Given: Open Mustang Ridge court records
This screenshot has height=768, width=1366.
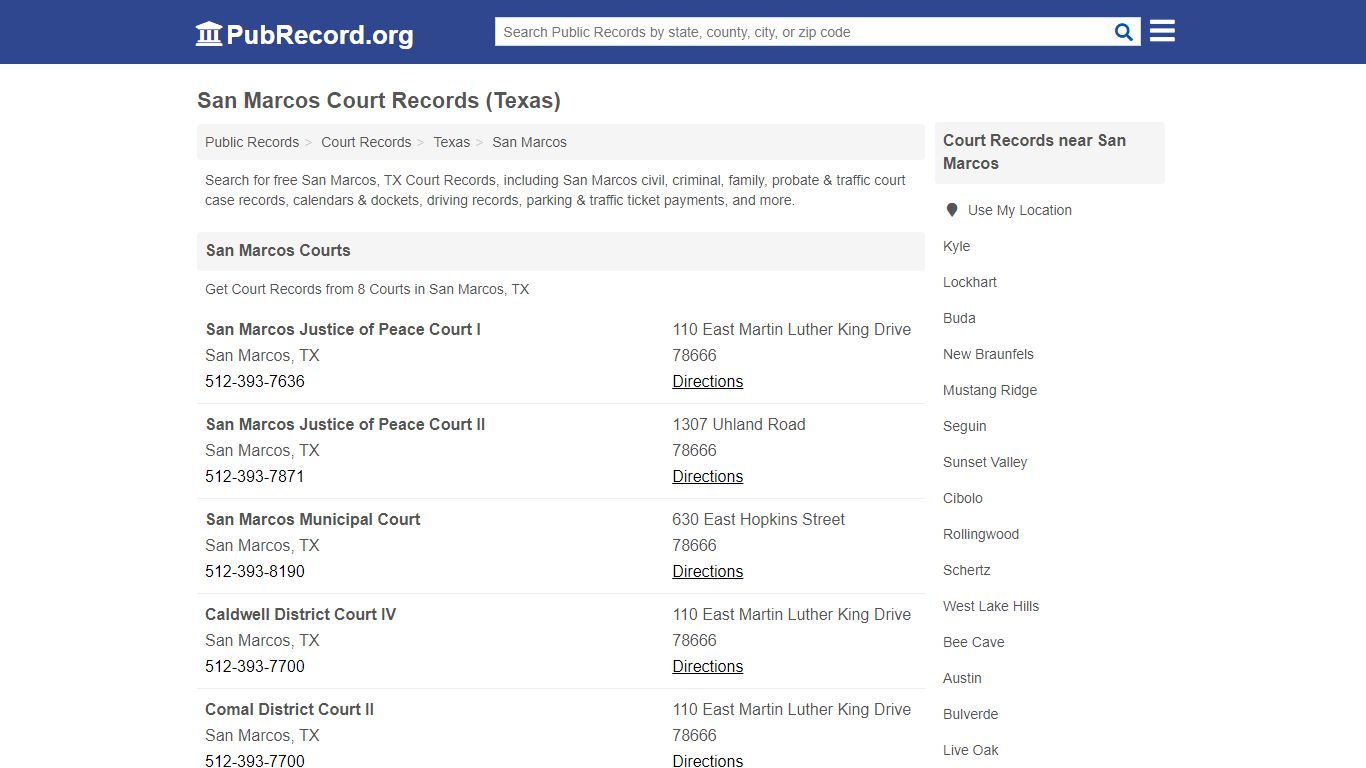Looking at the screenshot, I should click(989, 390).
